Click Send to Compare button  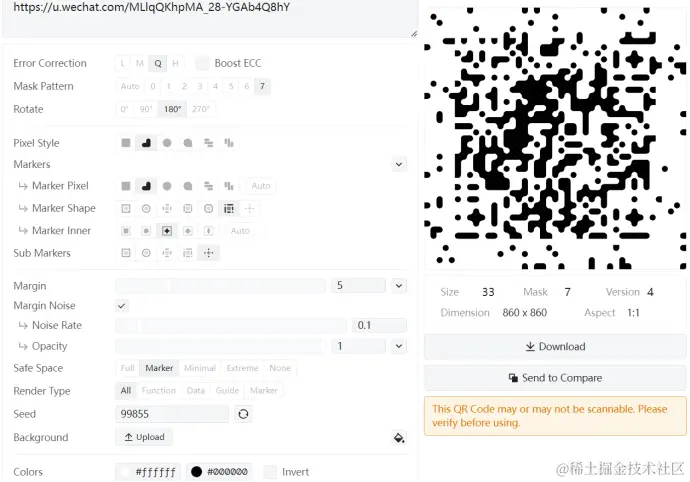tap(555, 378)
